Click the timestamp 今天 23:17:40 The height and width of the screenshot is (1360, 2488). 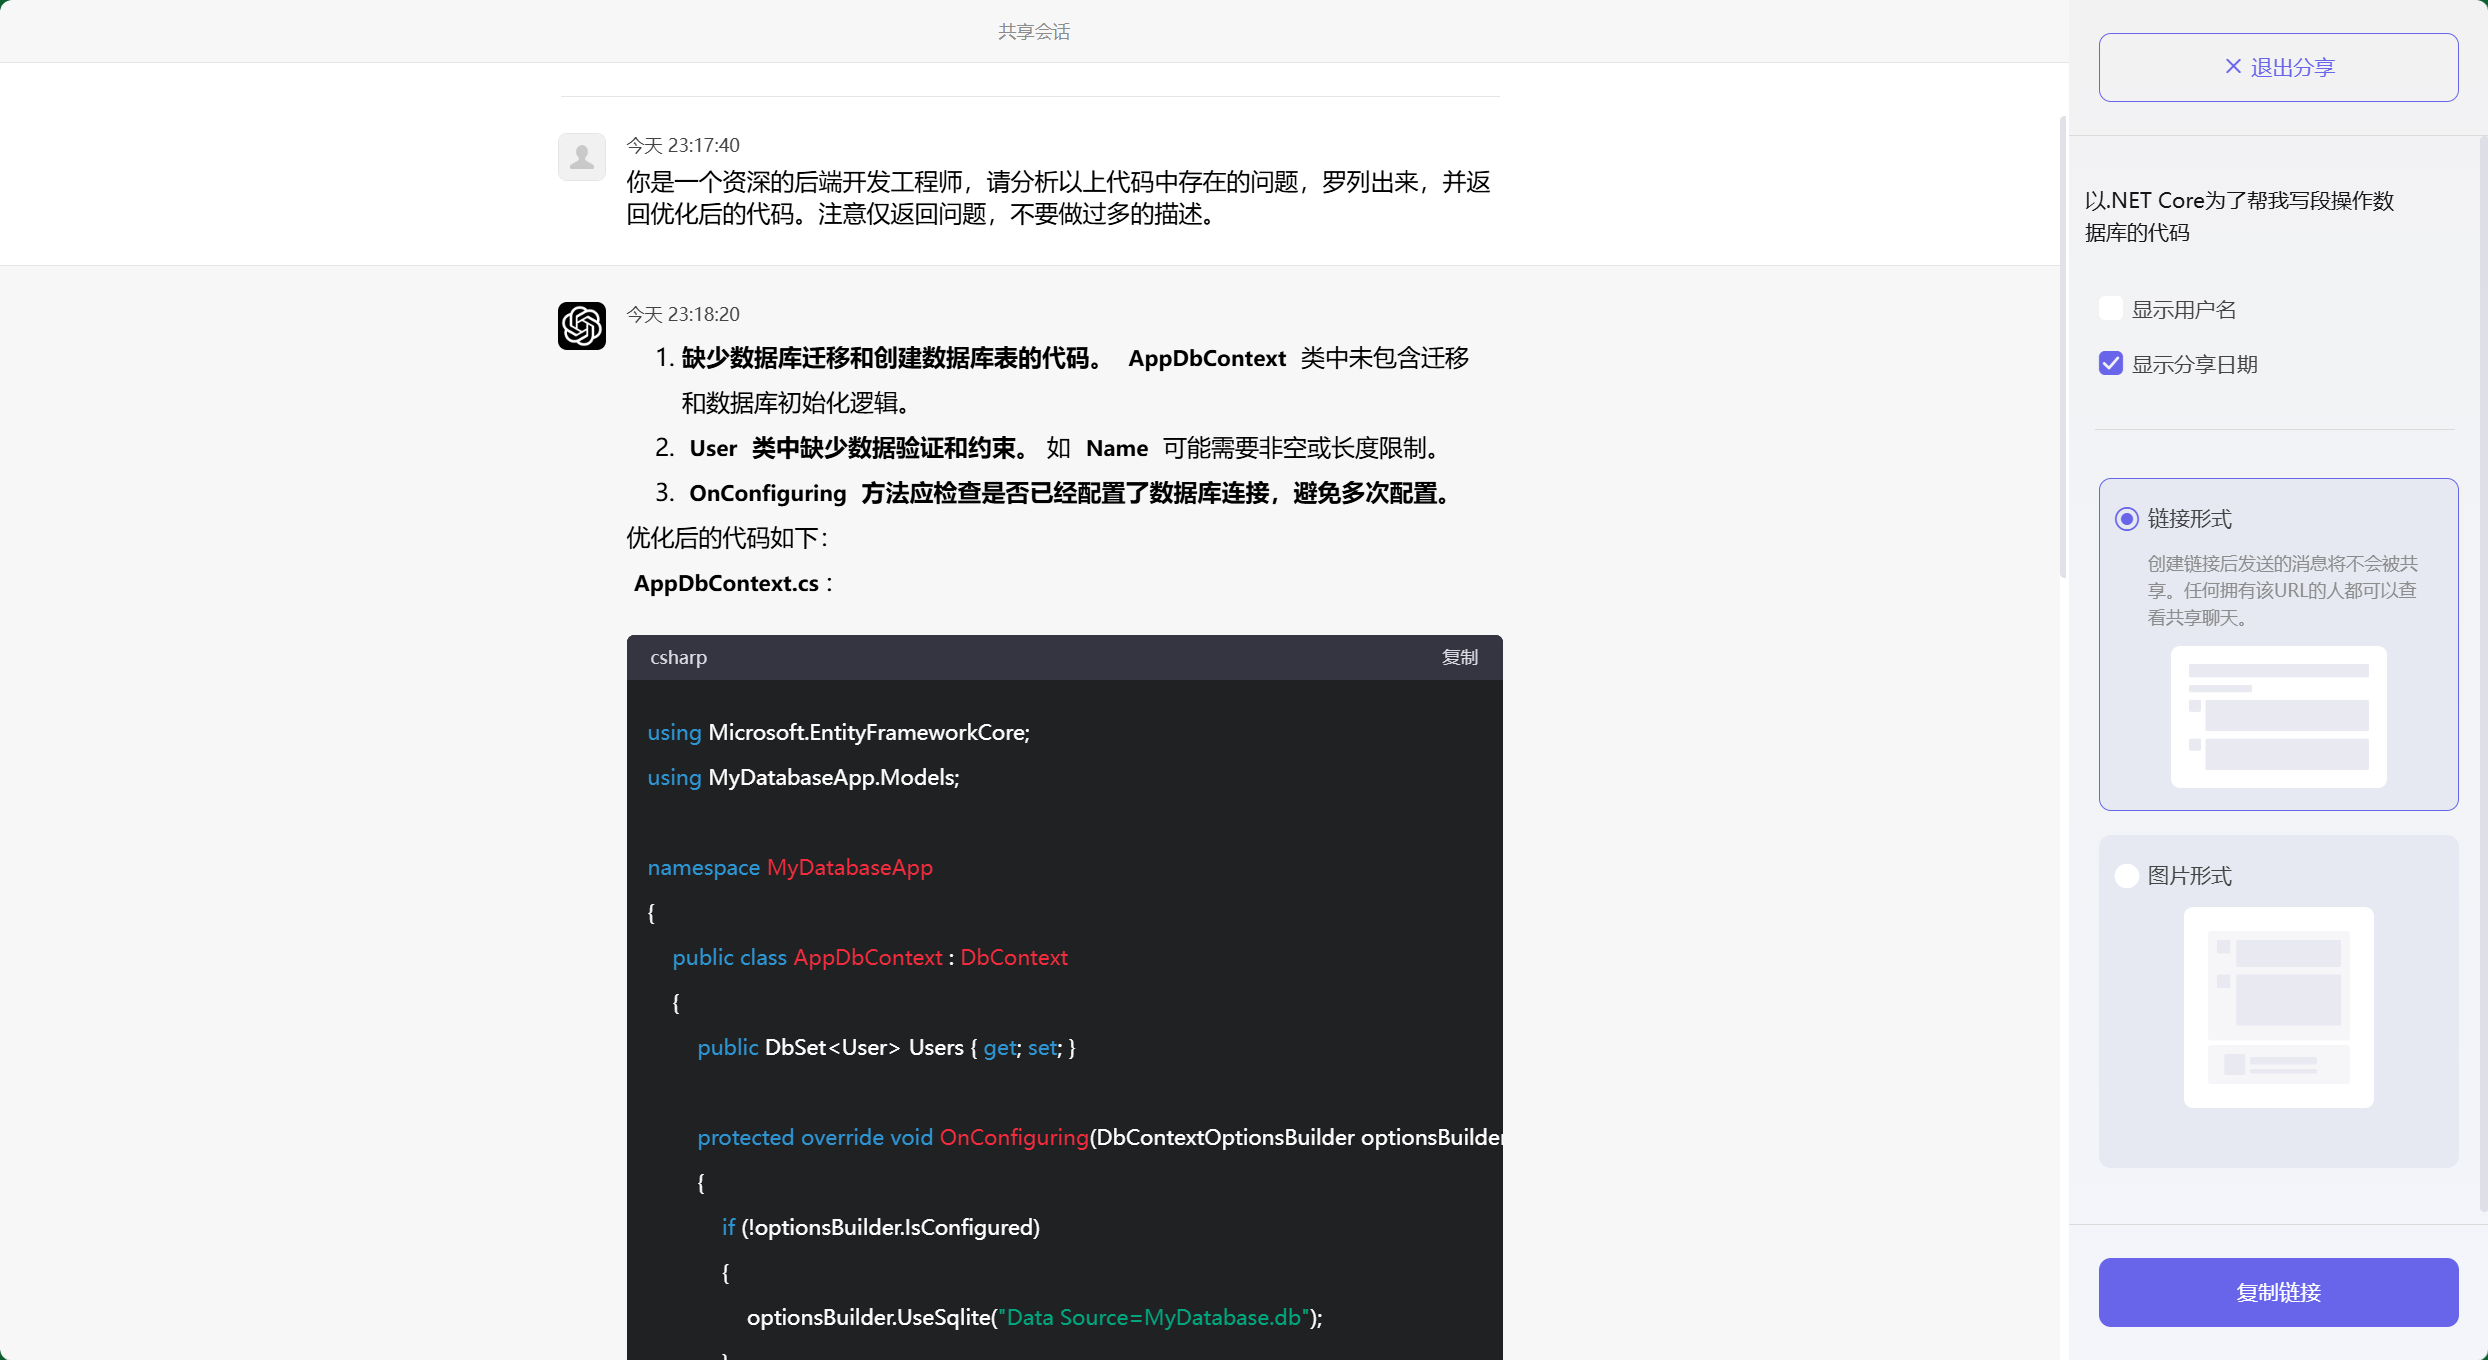click(x=682, y=144)
